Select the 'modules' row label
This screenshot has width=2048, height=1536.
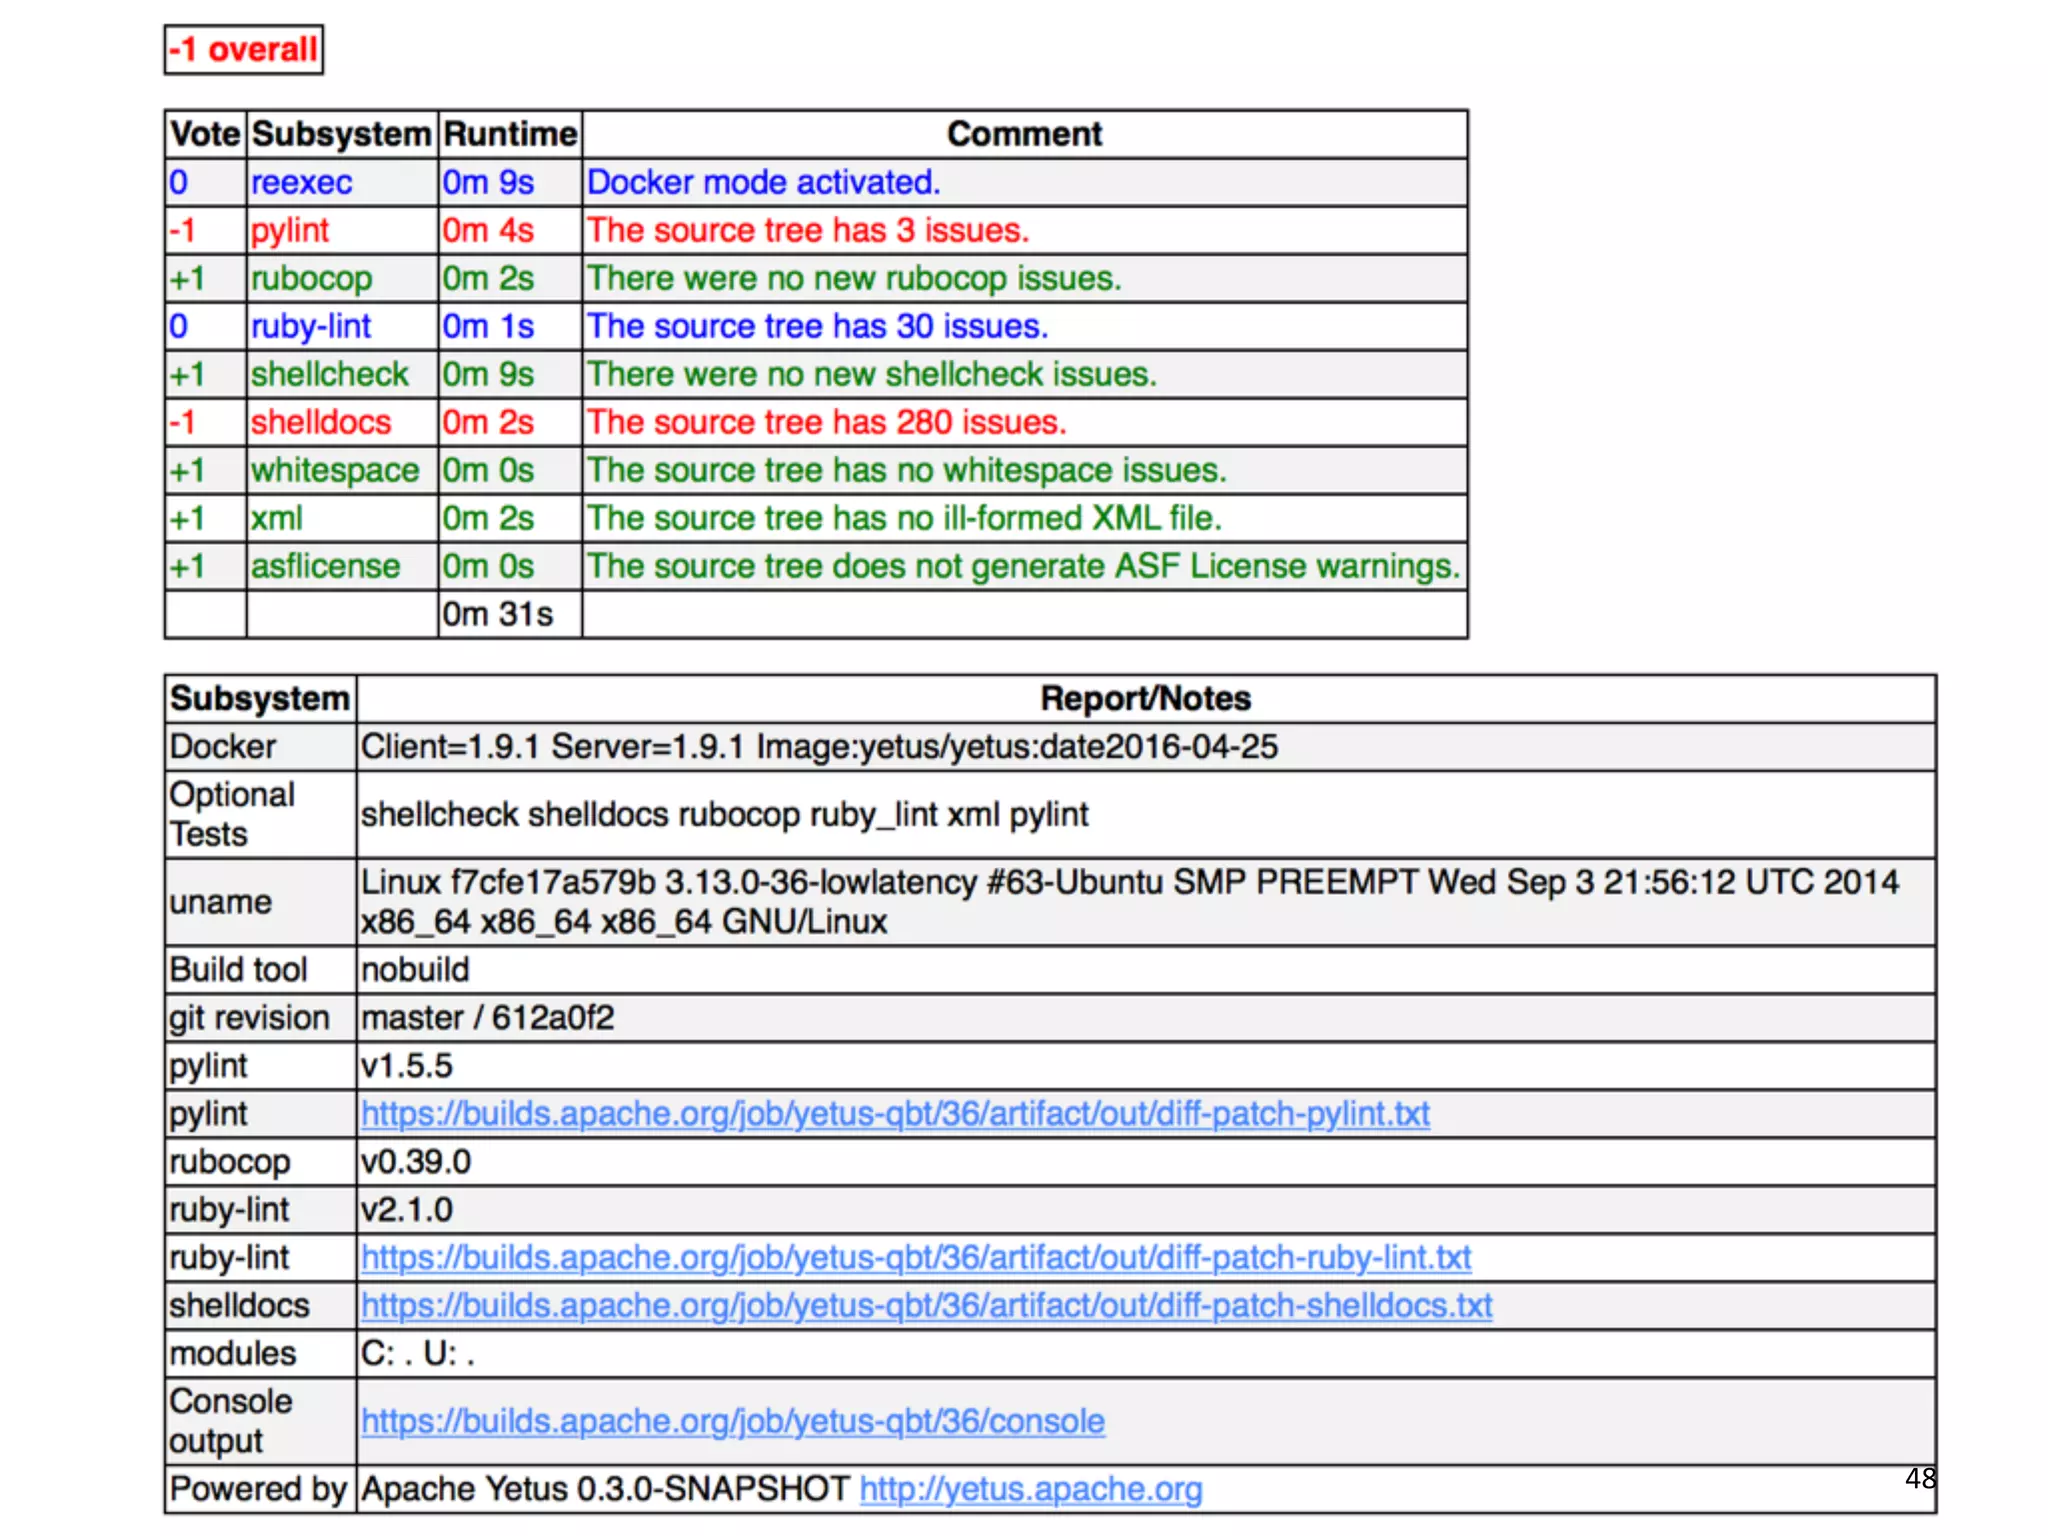tap(260, 1354)
